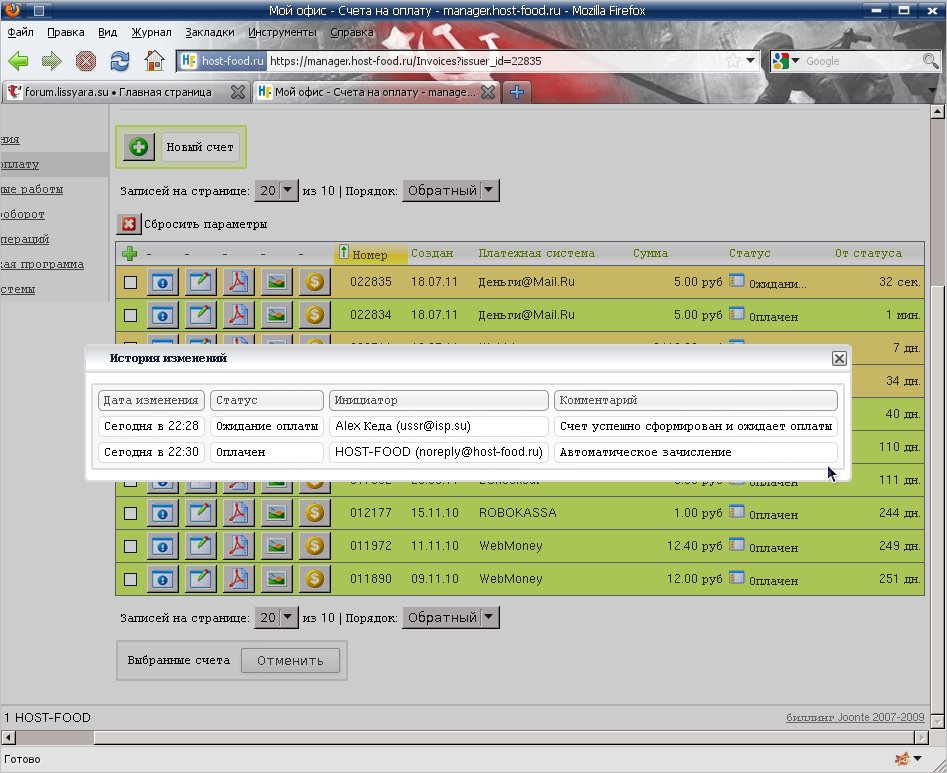Edit invoice 011972 via pencil icon

pos(201,547)
